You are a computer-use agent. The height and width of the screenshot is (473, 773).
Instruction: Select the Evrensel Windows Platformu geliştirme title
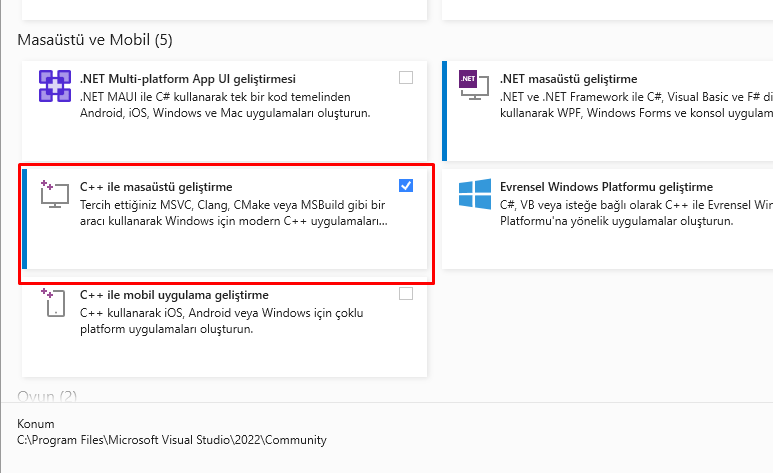pyautogui.click(x=606, y=187)
